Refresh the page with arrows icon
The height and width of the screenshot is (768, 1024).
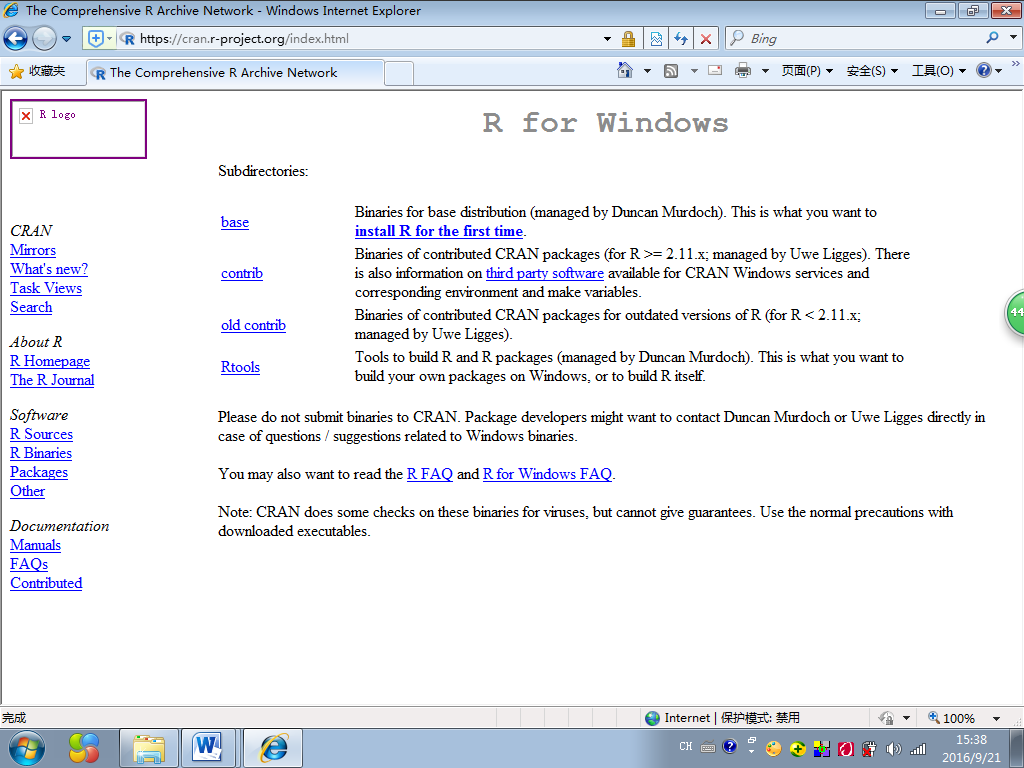(681, 39)
